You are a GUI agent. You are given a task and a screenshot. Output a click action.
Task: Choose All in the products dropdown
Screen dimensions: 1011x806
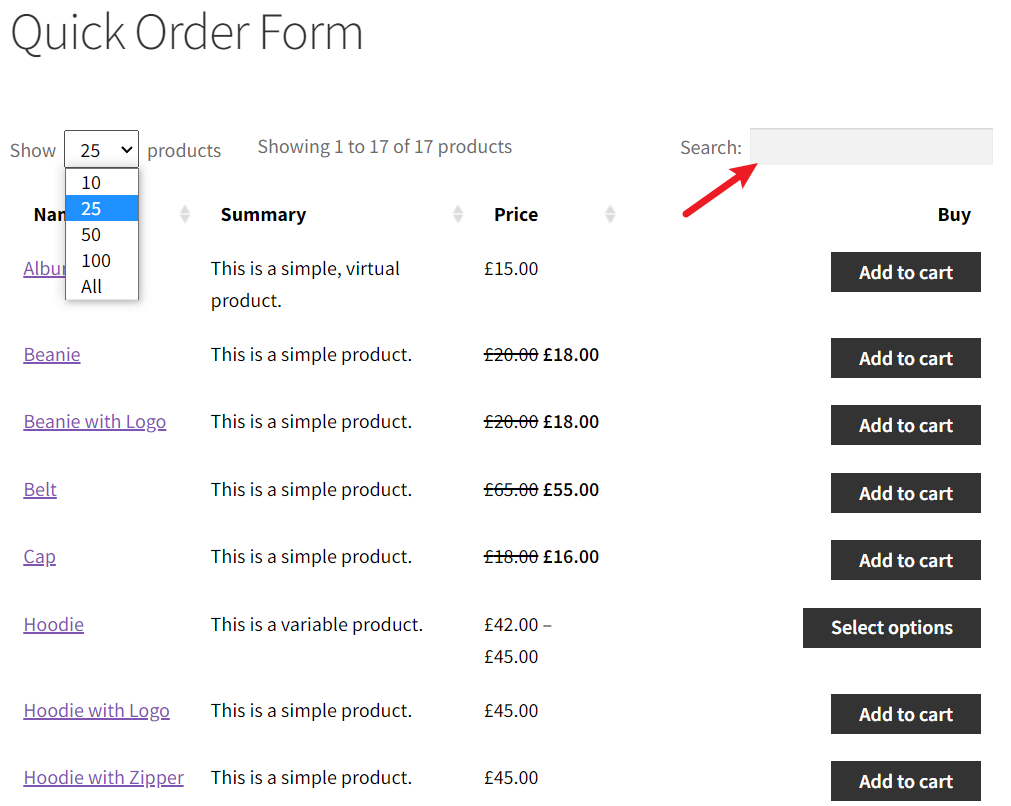tap(102, 286)
